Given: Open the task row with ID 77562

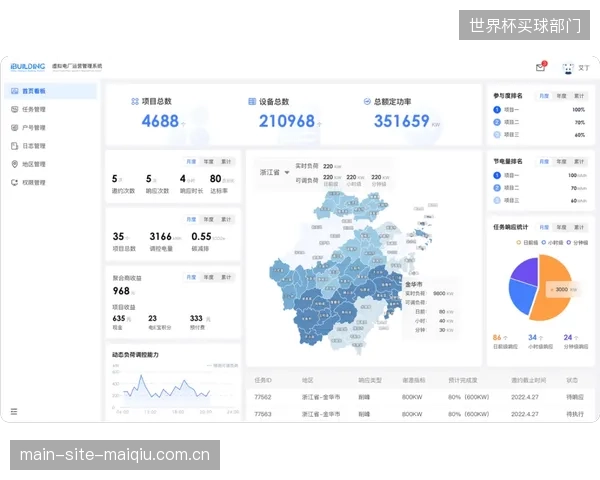Looking at the screenshot, I should 420,397.
